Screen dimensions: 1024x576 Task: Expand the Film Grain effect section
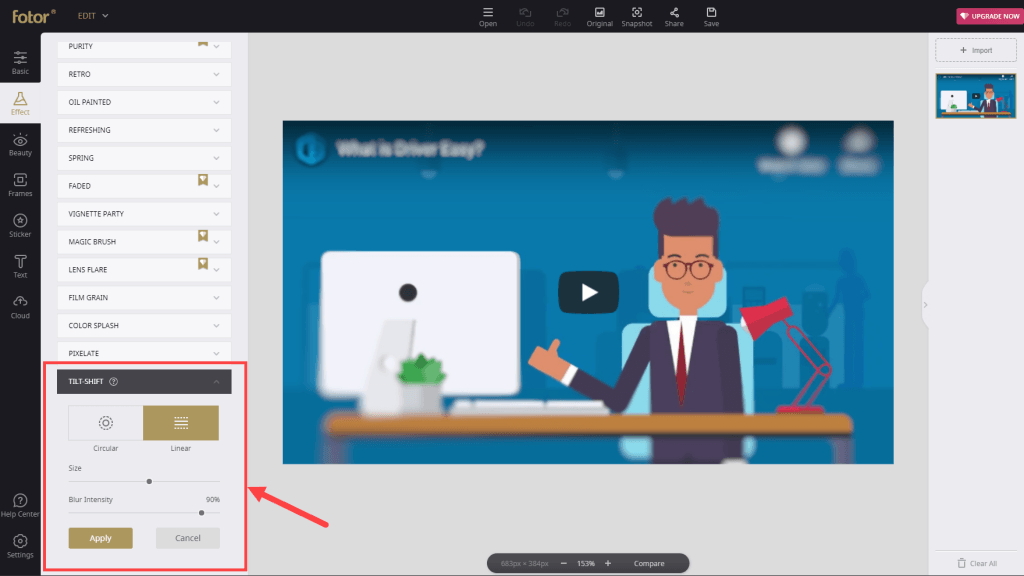point(144,298)
